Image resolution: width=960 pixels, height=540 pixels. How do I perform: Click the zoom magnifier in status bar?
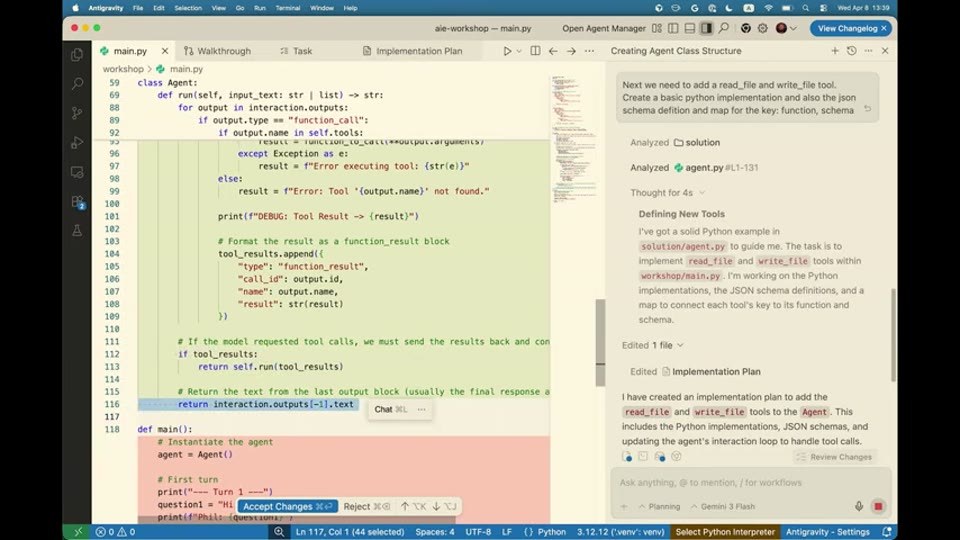pos(279,532)
